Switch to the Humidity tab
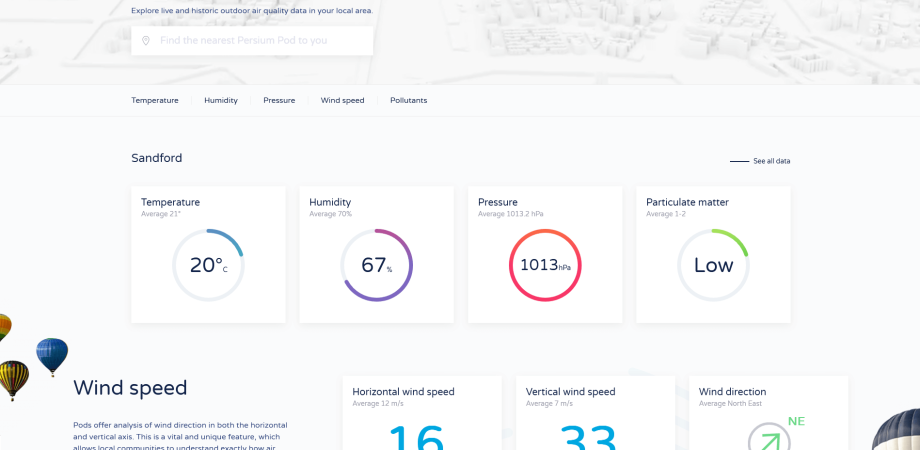This screenshot has width=920, height=450. [221, 101]
